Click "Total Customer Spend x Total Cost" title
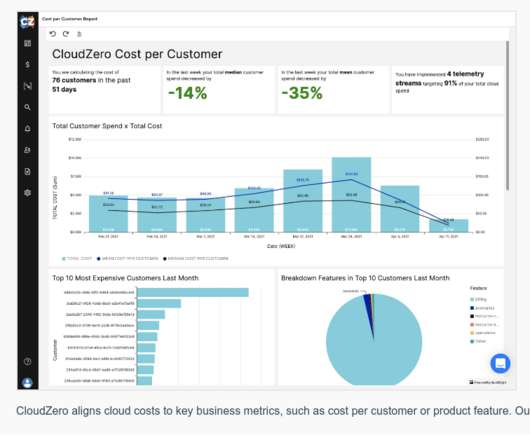Screen dimensions: 530x442 (107, 126)
